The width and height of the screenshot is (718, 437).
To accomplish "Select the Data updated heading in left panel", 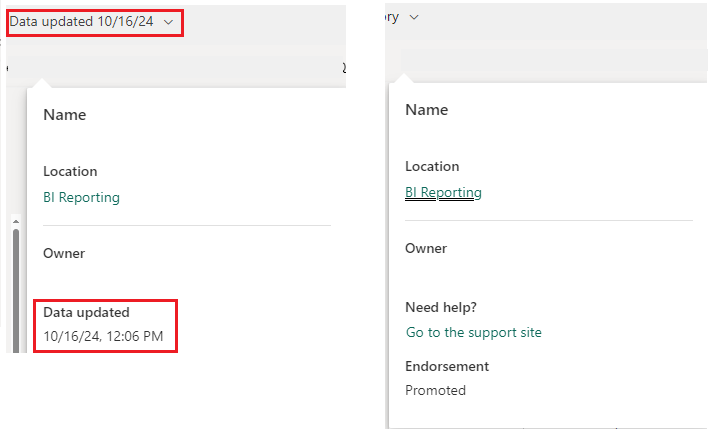I will click(x=86, y=312).
